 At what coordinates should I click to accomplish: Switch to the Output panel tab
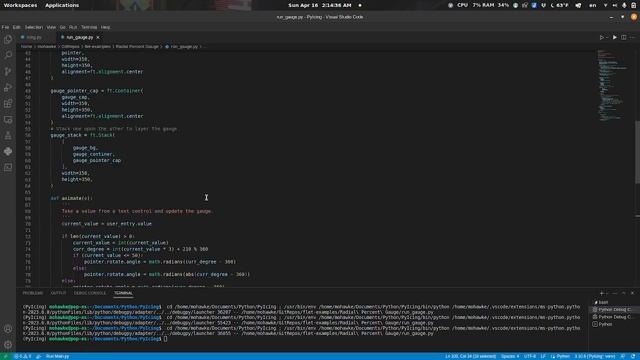58,293
